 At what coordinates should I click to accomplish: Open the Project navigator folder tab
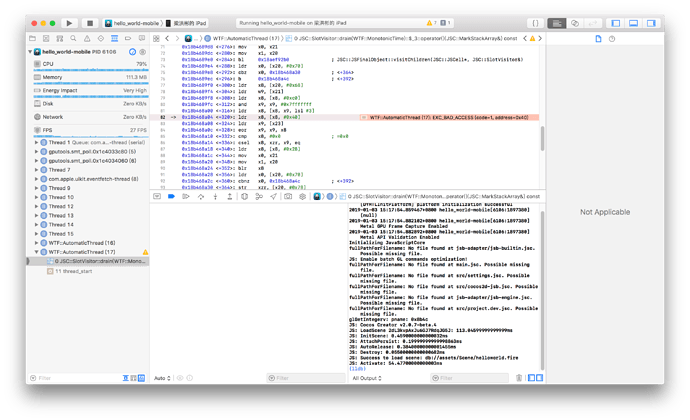pyautogui.click(x=32, y=38)
